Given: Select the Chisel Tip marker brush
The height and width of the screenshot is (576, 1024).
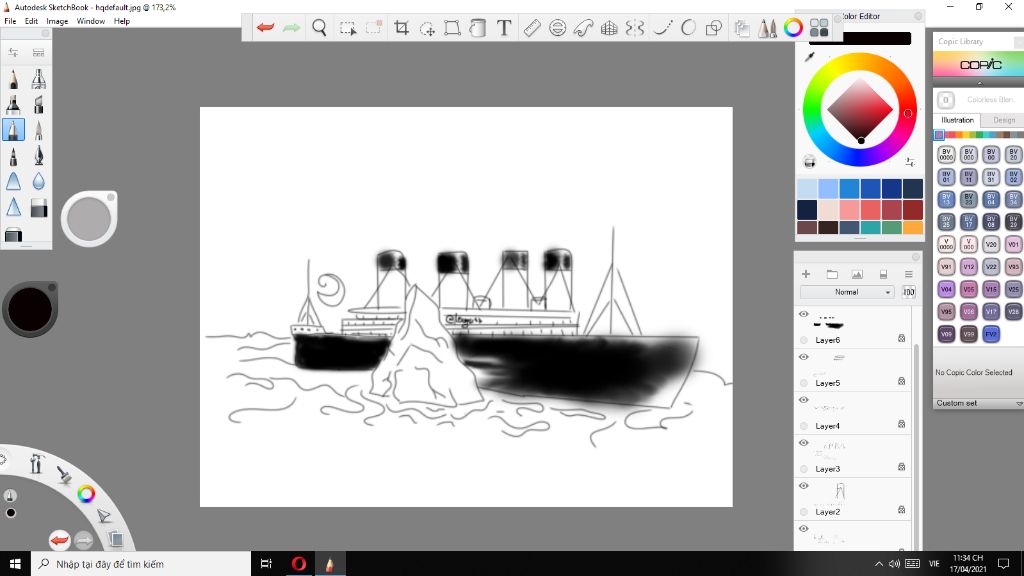Looking at the screenshot, I should pyautogui.click(x=39, y=104).
